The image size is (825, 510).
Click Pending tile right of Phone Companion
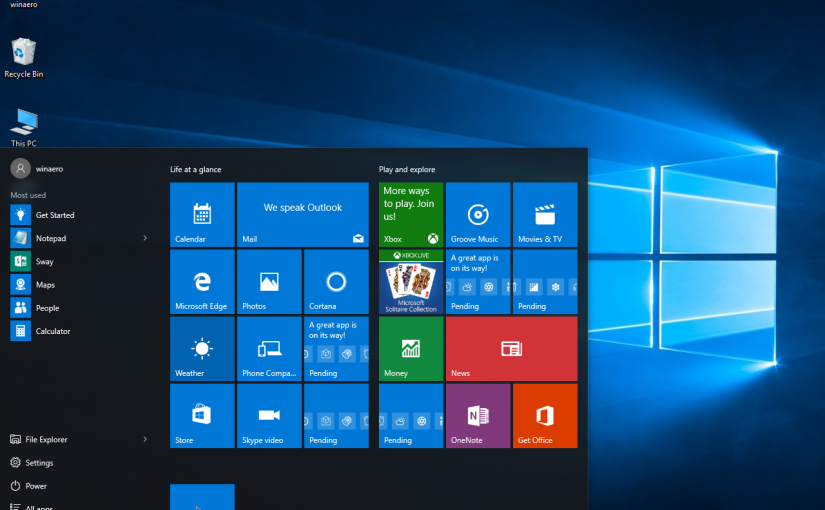[x=336, y=348]
